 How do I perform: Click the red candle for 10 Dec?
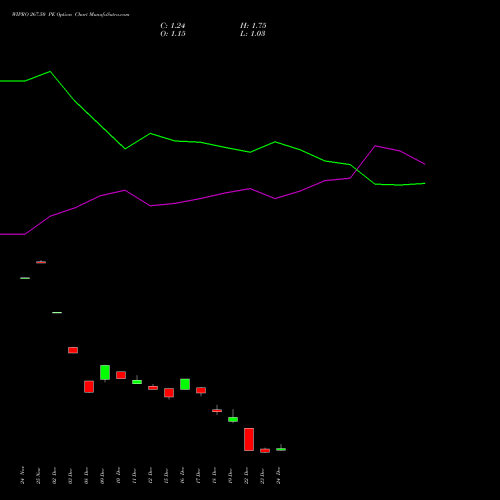[x=121, y=375]
